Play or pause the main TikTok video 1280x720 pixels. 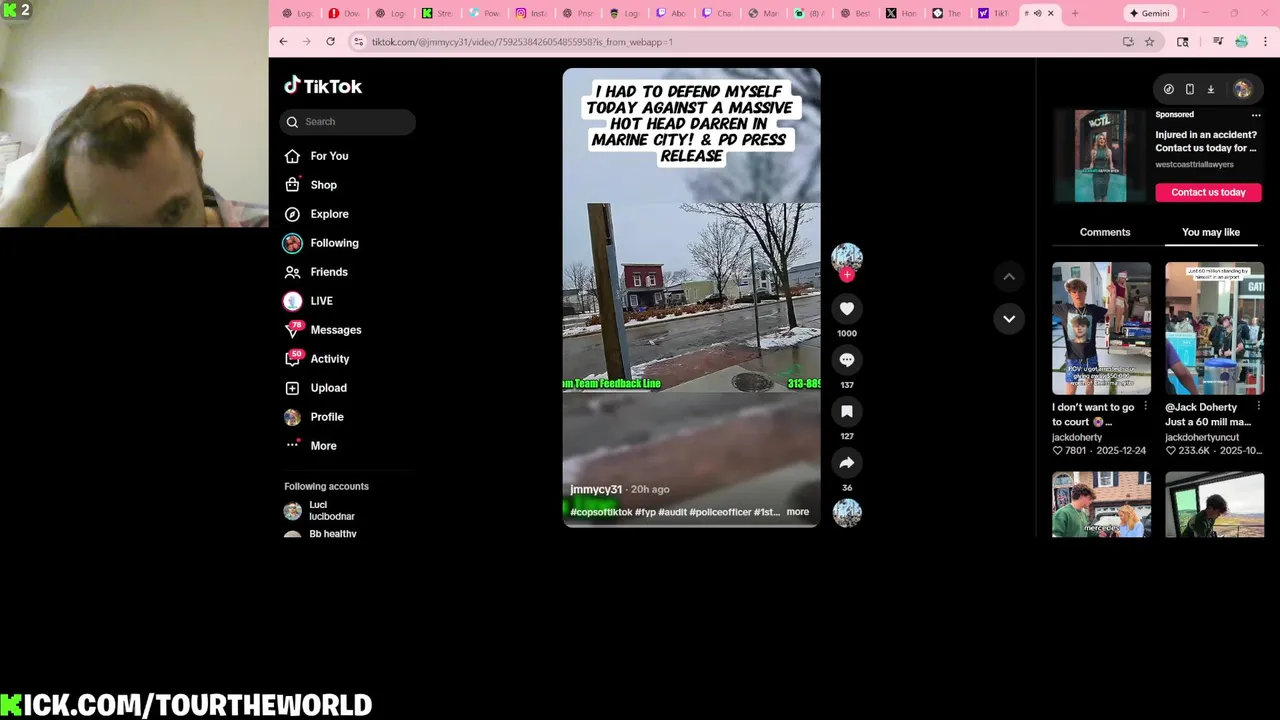coord(691,298)
